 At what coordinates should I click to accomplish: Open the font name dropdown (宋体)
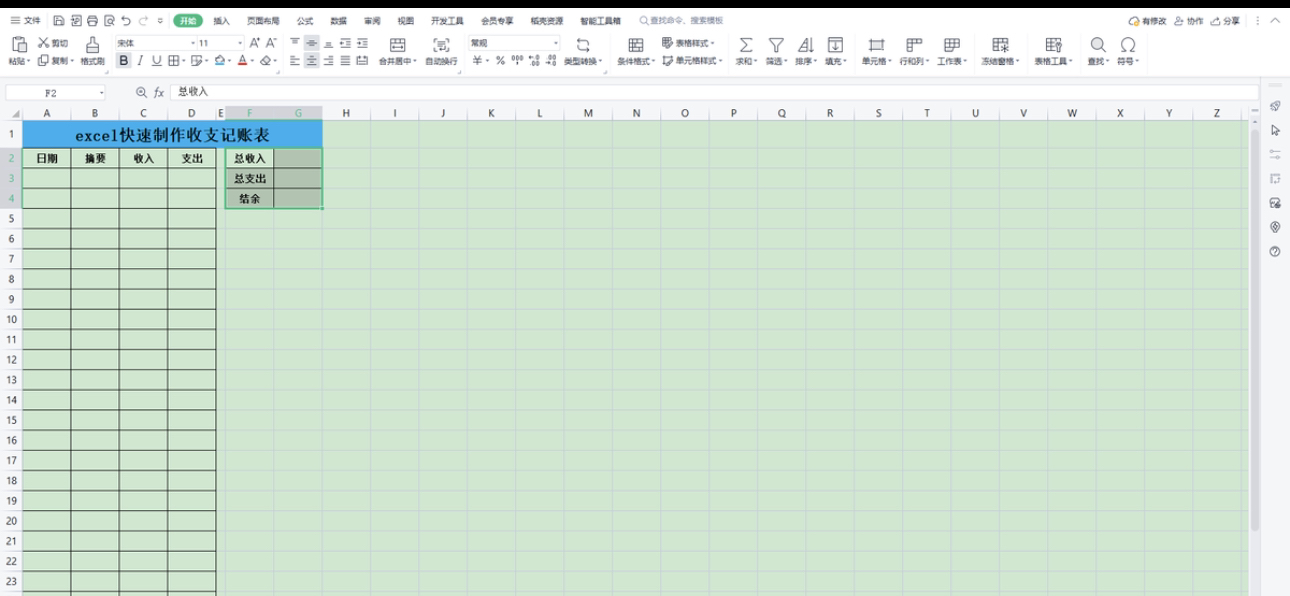190,43
